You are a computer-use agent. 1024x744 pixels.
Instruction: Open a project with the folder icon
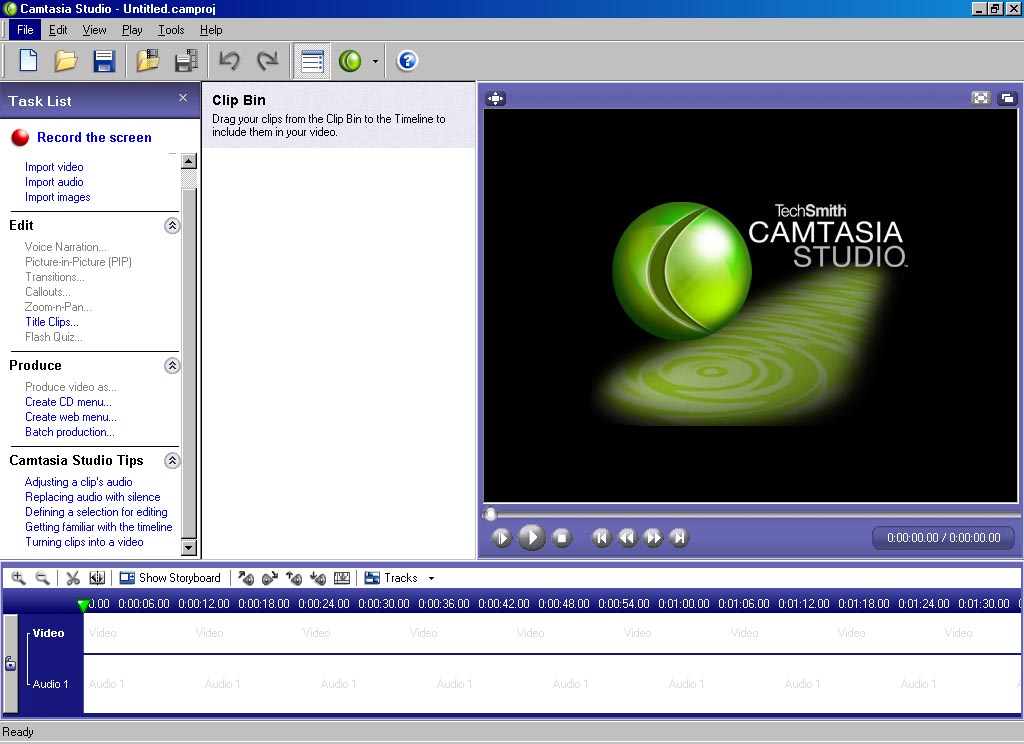click(65, 61)
